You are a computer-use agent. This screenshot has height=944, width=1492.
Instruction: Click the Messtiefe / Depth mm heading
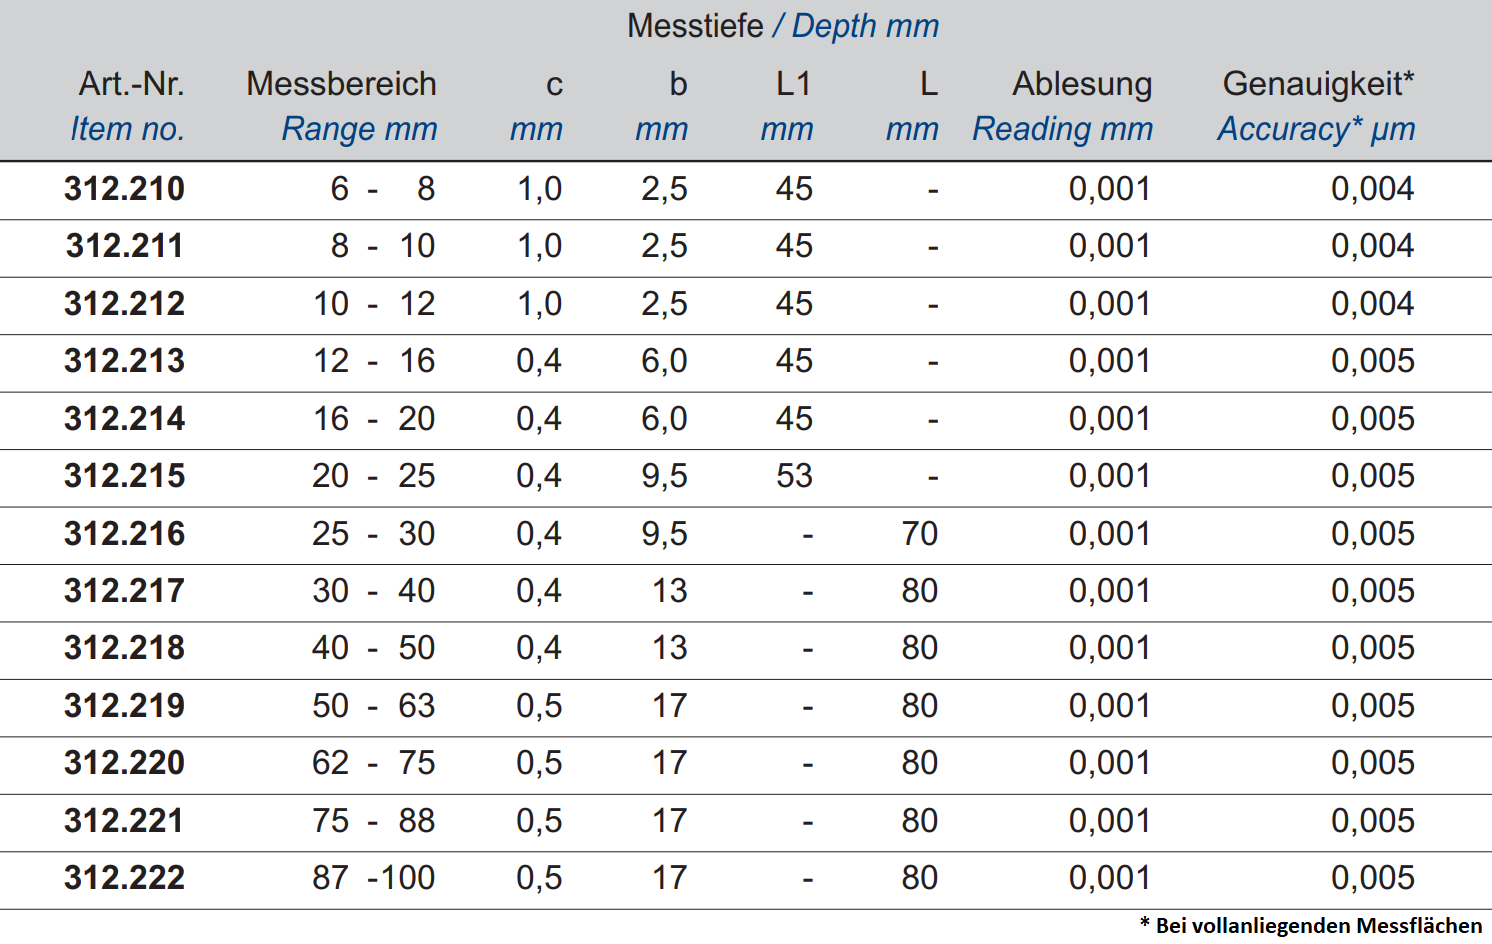[x=782, y=26]
